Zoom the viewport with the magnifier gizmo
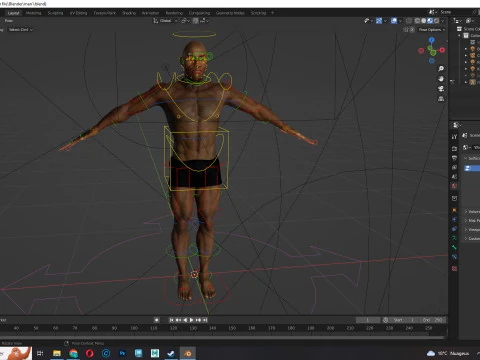The width and height of the screenshot is (480, 360). [x=441, y=69]
